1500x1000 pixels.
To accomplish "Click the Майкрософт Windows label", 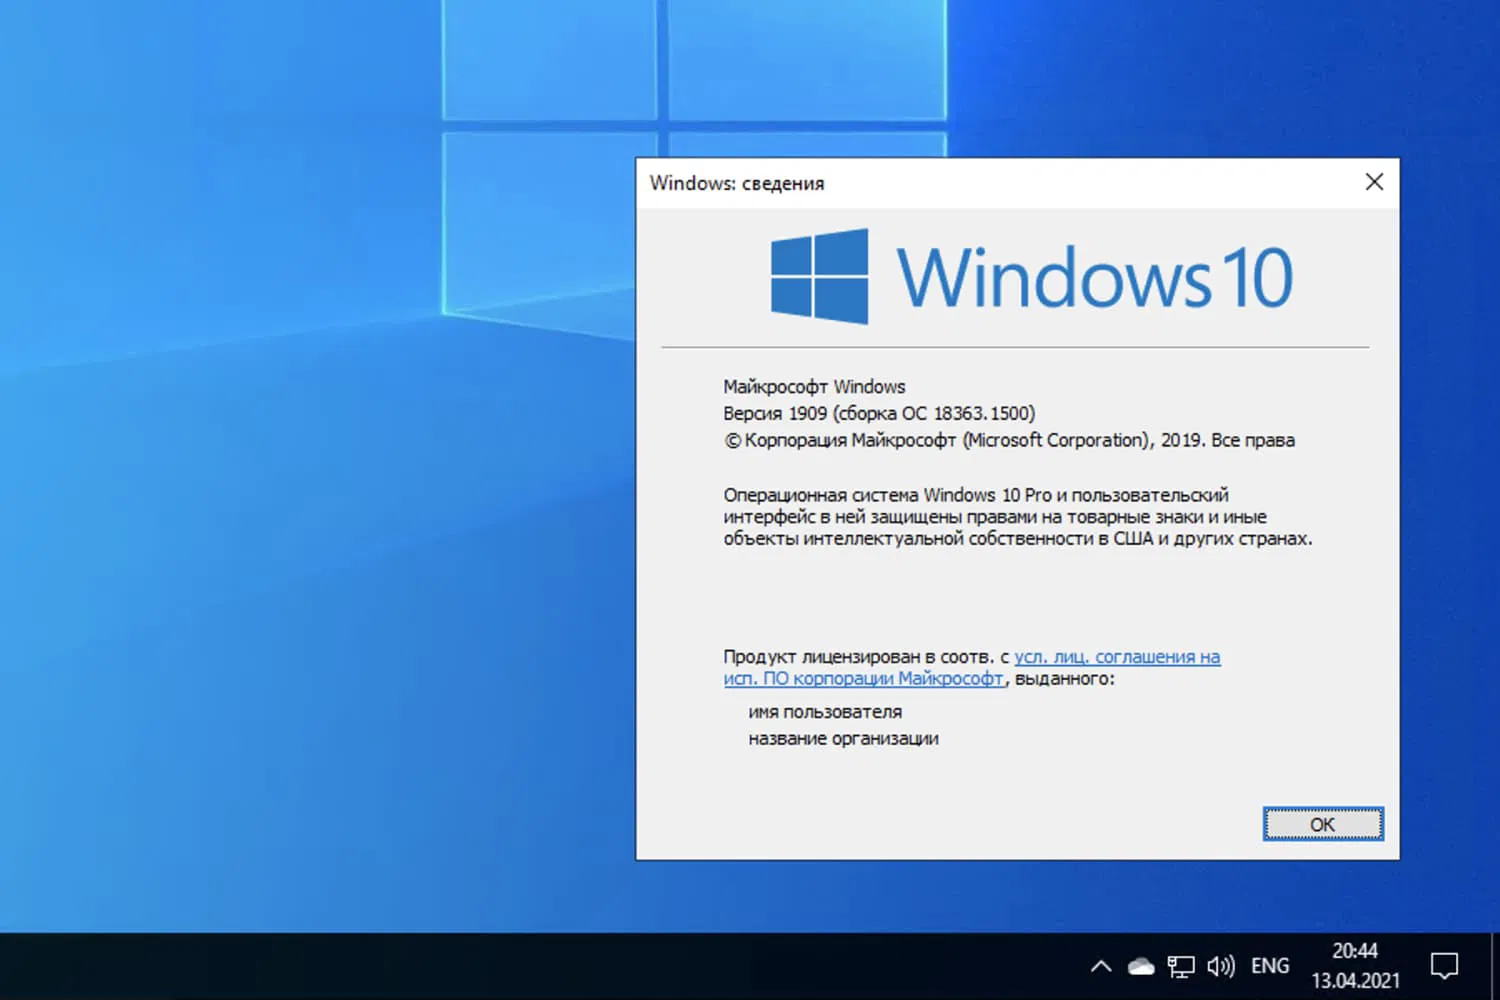I will [814, 386].
